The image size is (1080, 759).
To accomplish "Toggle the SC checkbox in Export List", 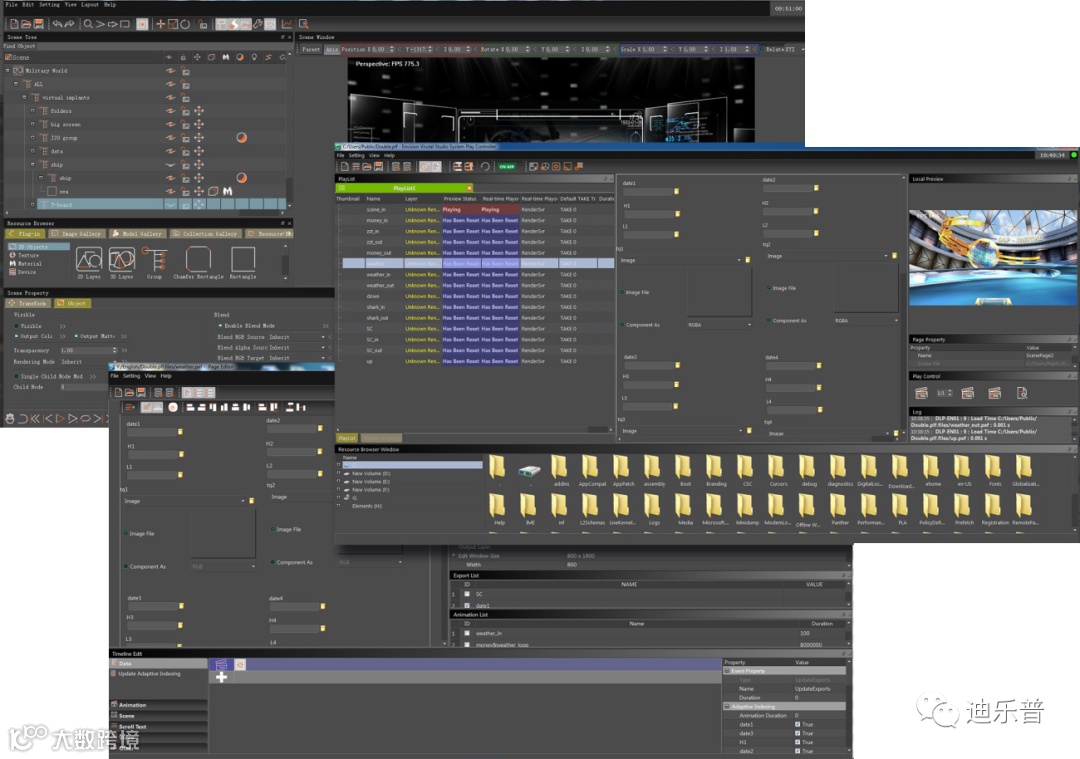I will (467, 594).
